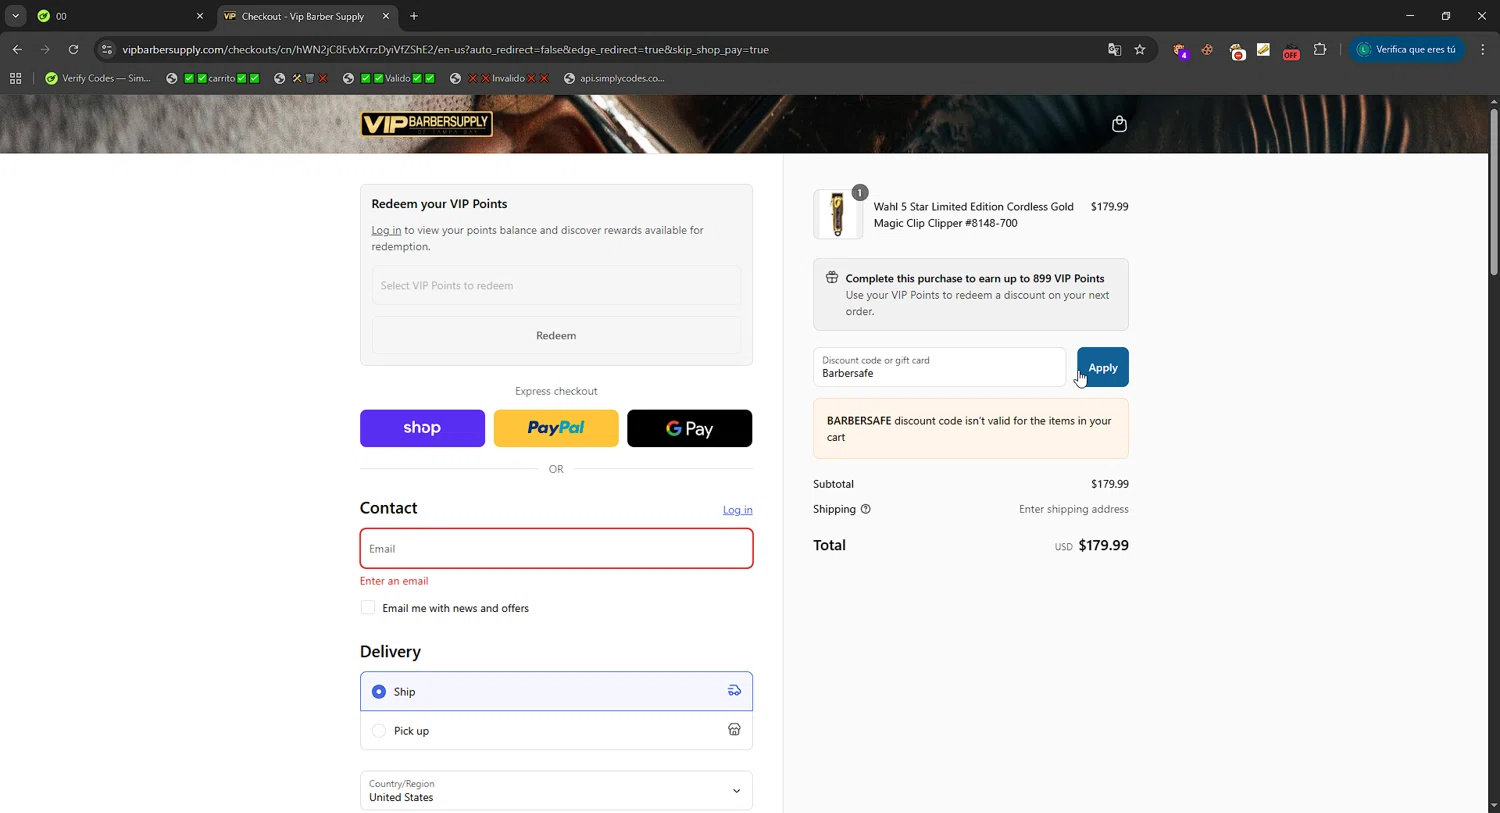This screenshot has height=813, width=1500.
Task: Click the product name Wahl 5 Star text
Action: coord(973,215)
